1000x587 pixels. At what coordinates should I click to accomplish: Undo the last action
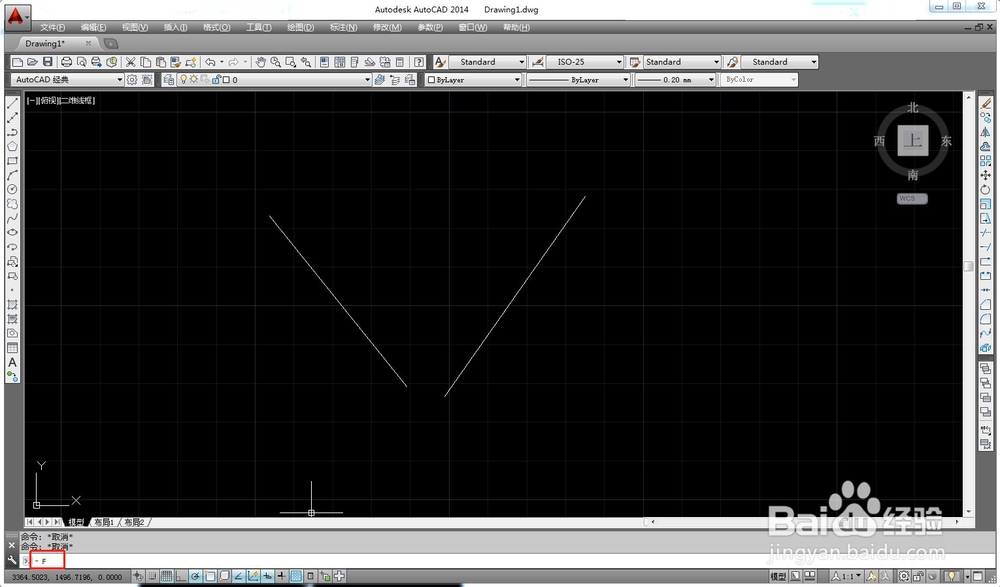[210, 62]
